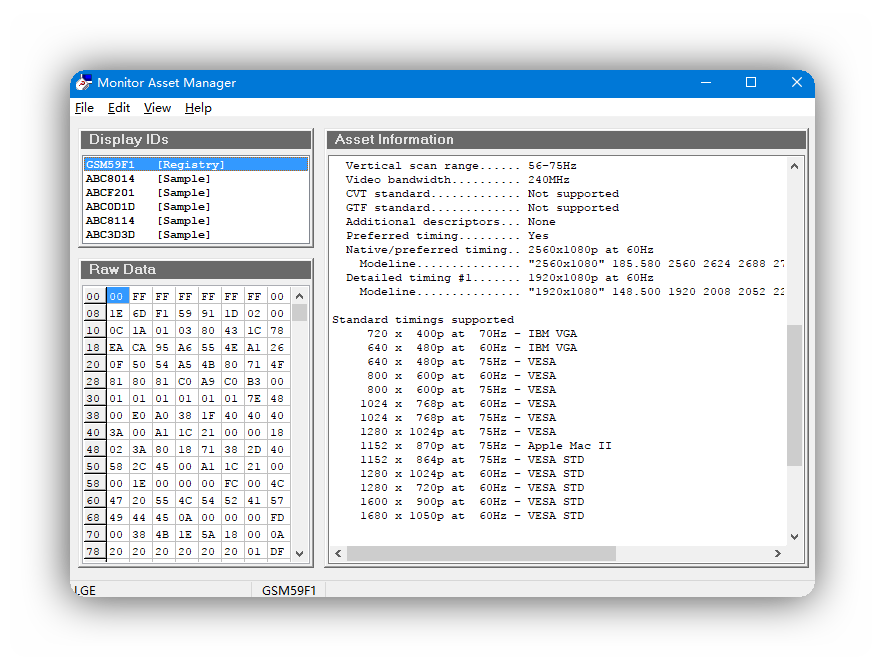Click the 1680 x 1050p VESA STD timing
This screenshot has width=885, height=667.
click(472, 516)
